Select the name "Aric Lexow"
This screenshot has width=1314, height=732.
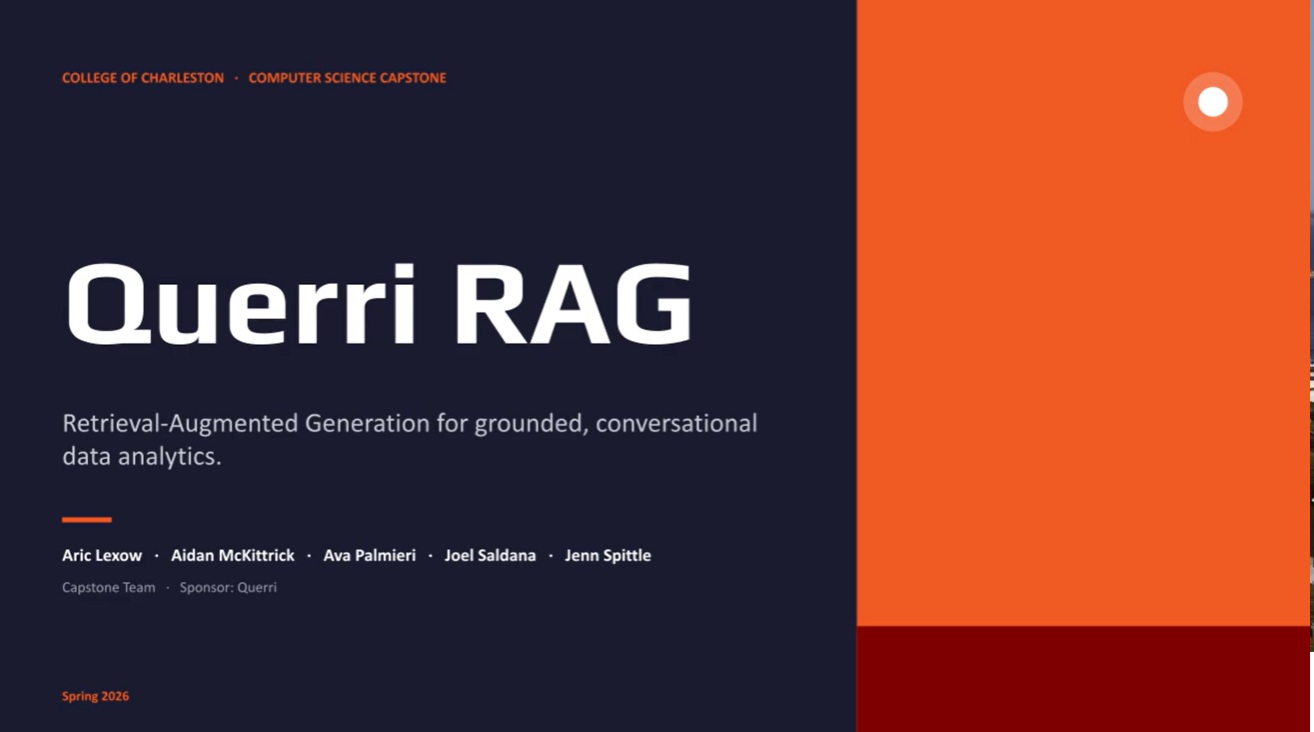click(102, 555)
